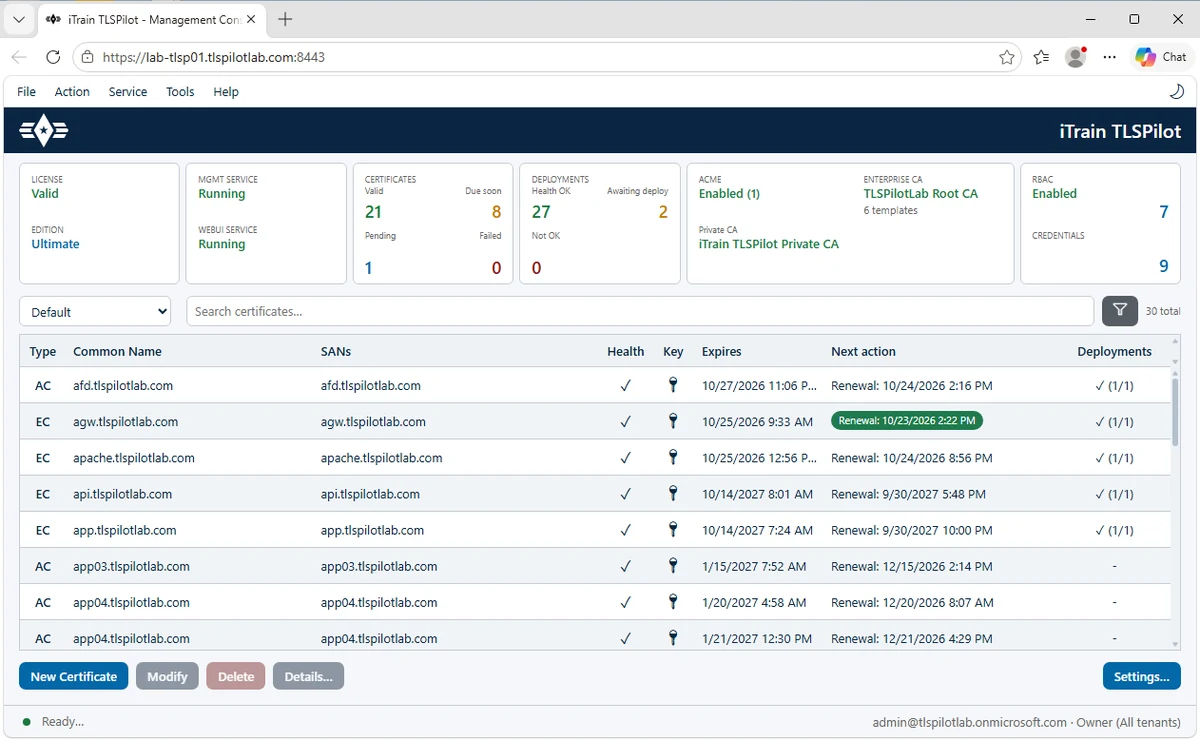Click Due soon count 8

[496, 212]
